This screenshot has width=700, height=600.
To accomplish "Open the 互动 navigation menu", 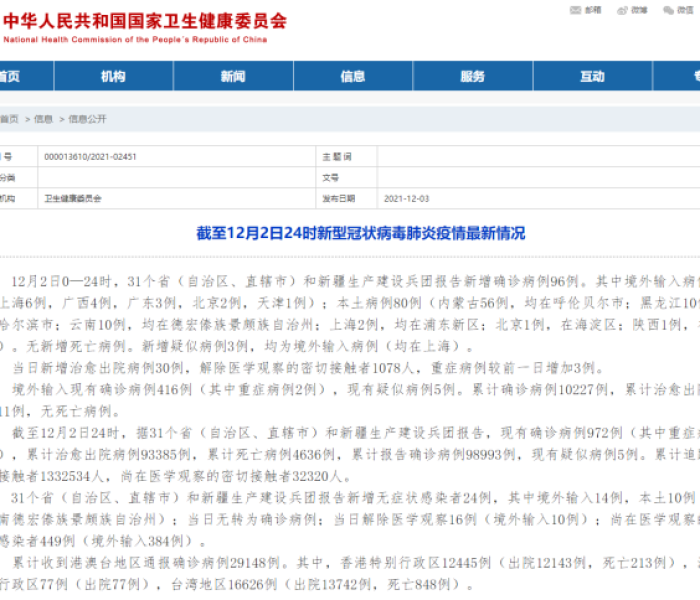I will [592, 76].
